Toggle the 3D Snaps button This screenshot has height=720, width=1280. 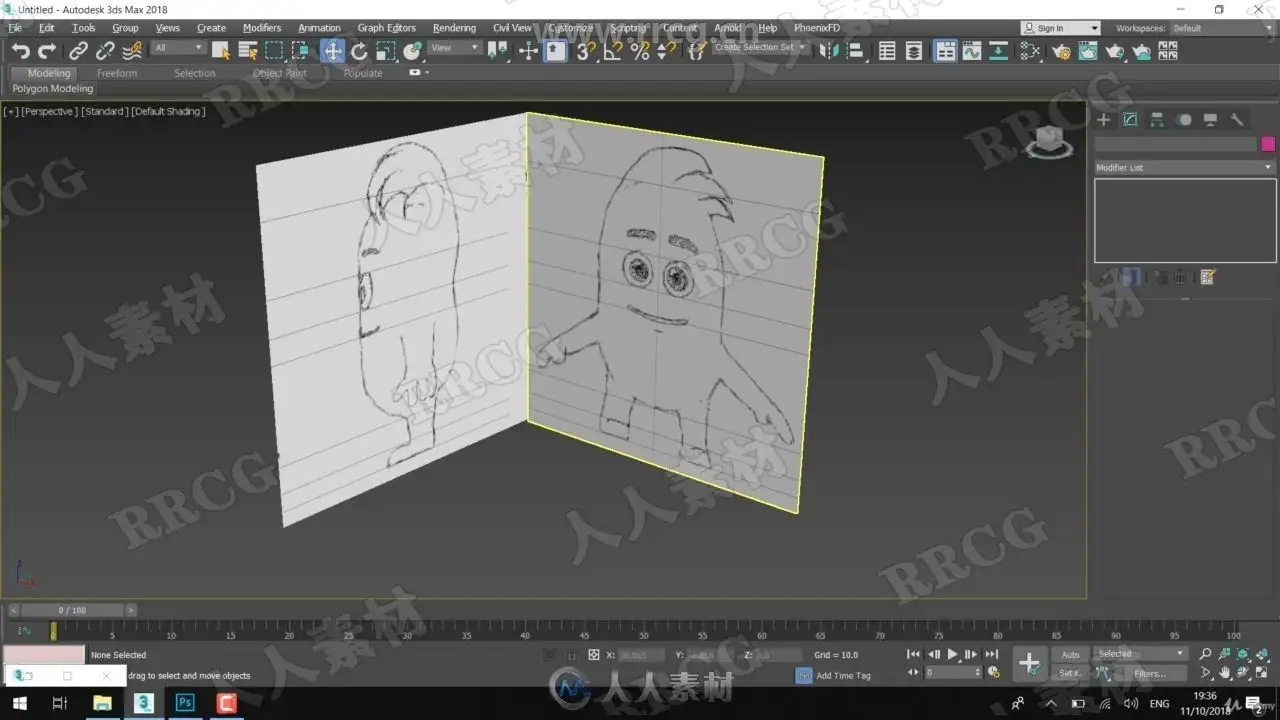coord(586,51)
